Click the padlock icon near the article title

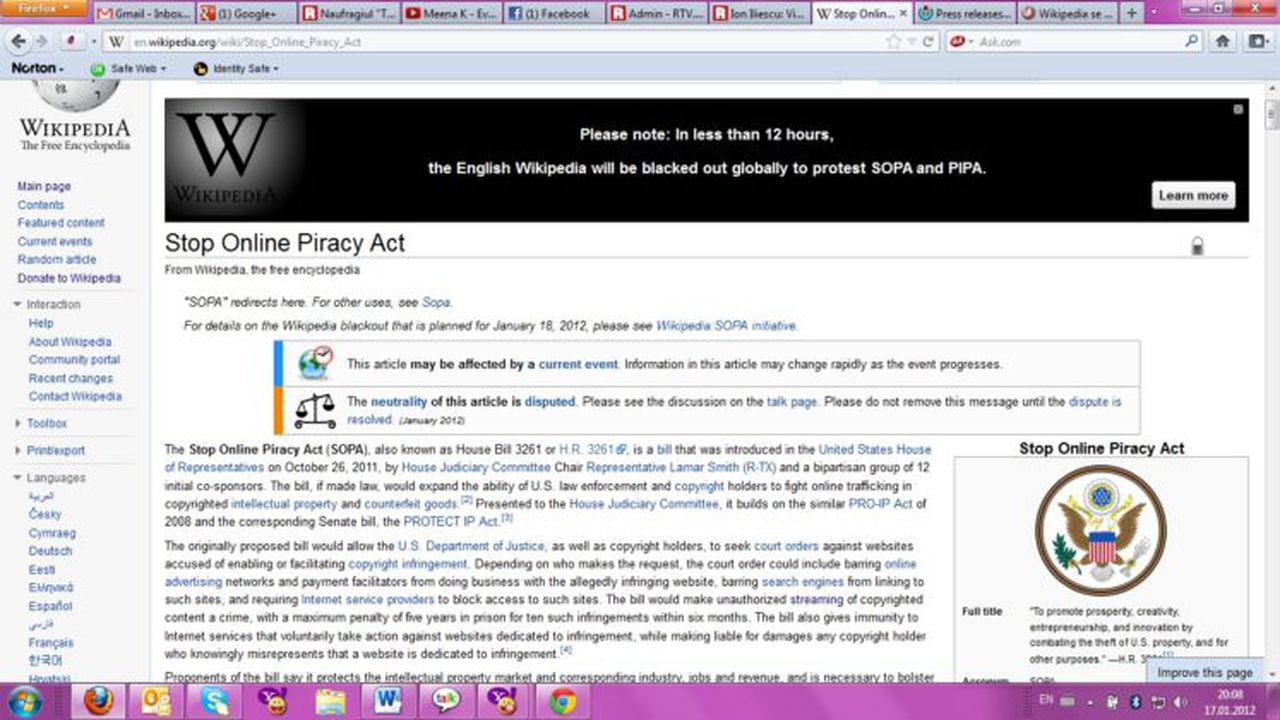coord(1197,243)
